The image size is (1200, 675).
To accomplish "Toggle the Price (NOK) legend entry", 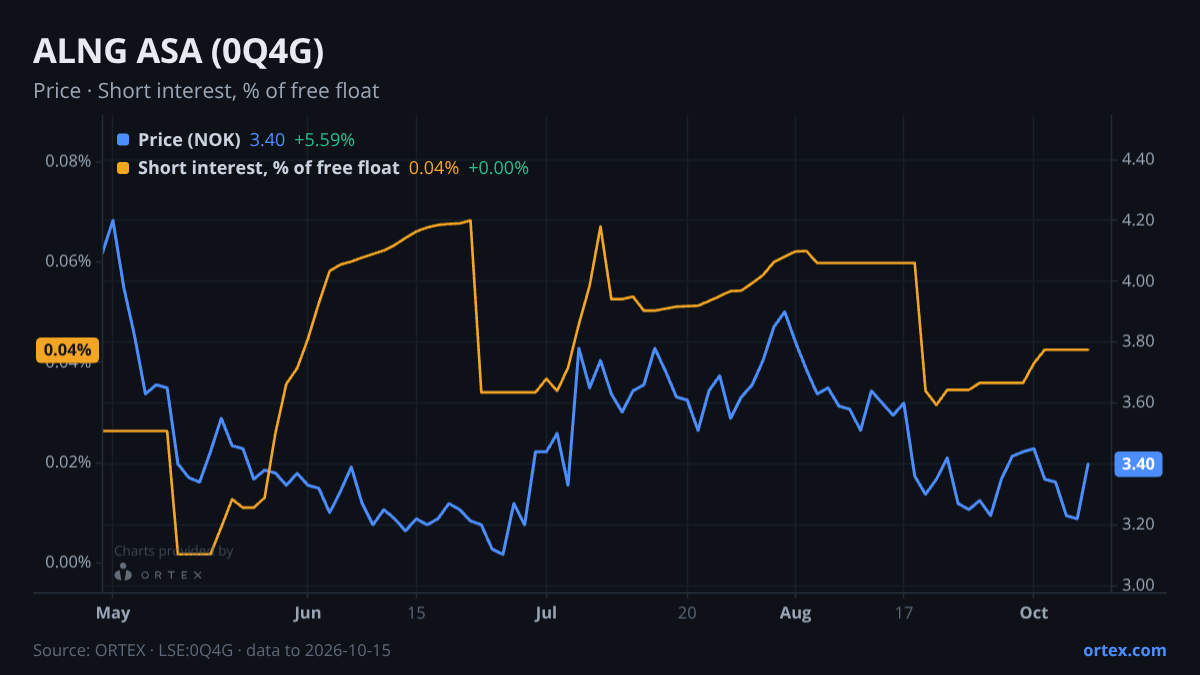I will (189, 140).
